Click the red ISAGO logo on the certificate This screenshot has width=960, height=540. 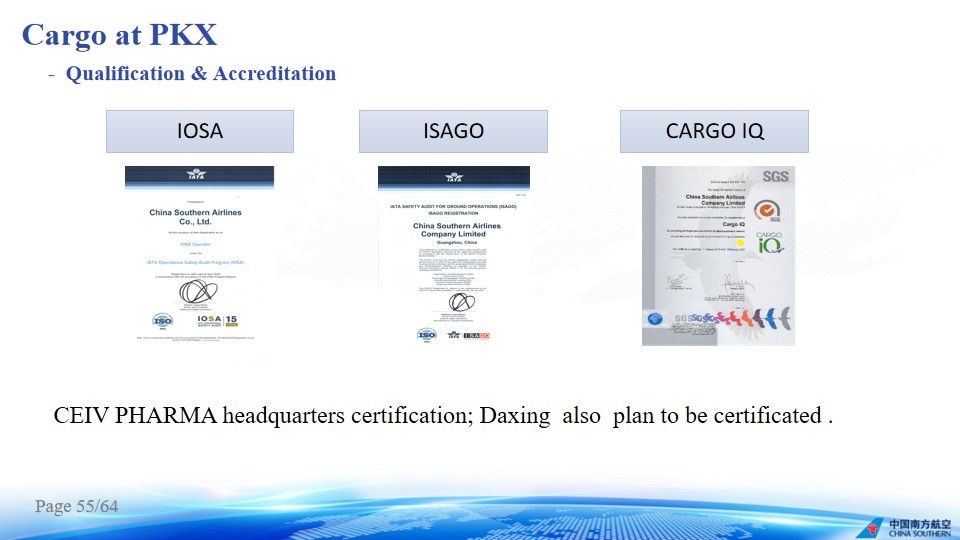click(x=476, y=336)
